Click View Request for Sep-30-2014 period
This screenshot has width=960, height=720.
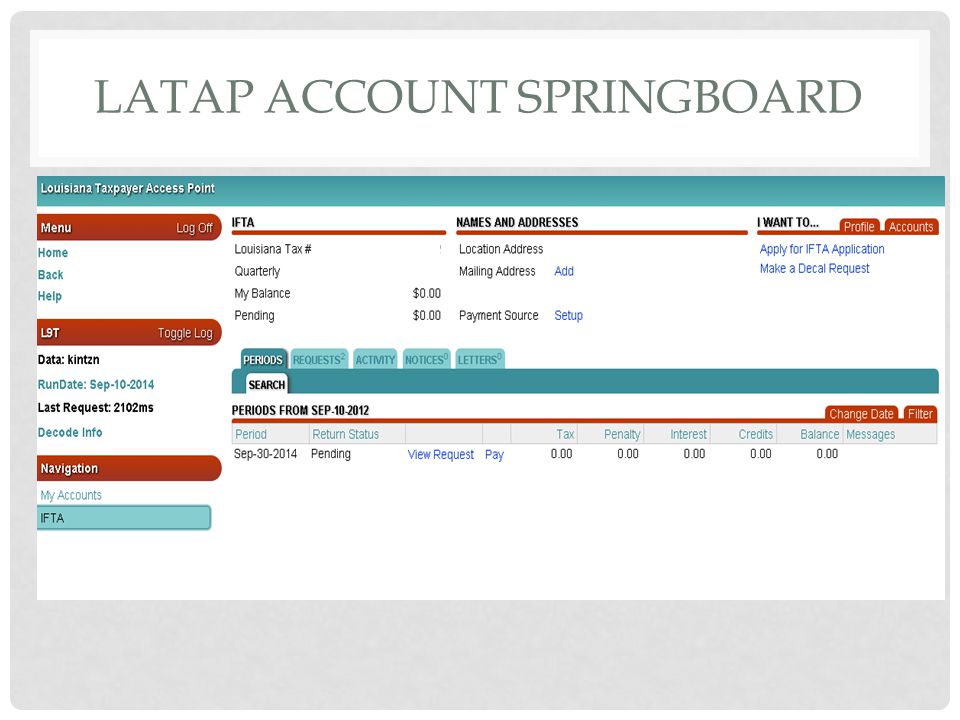[441, 454]
